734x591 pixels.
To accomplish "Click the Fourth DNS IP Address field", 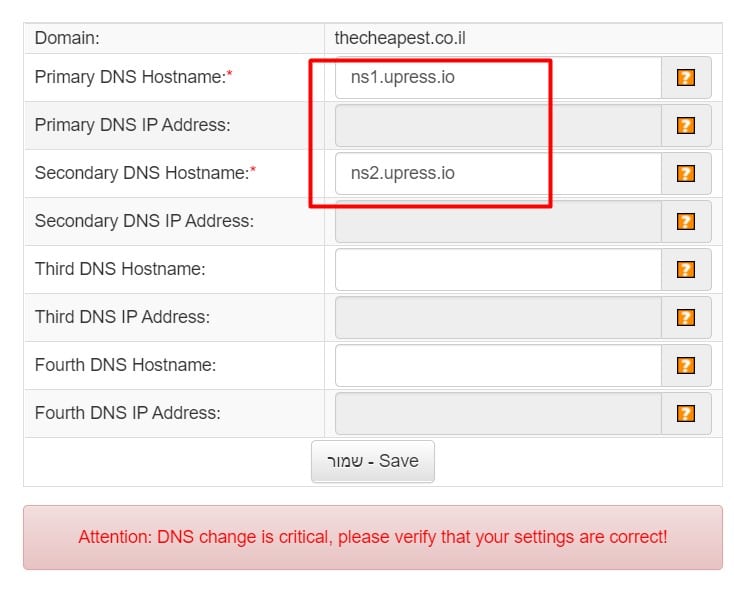I will click(498, 413).
